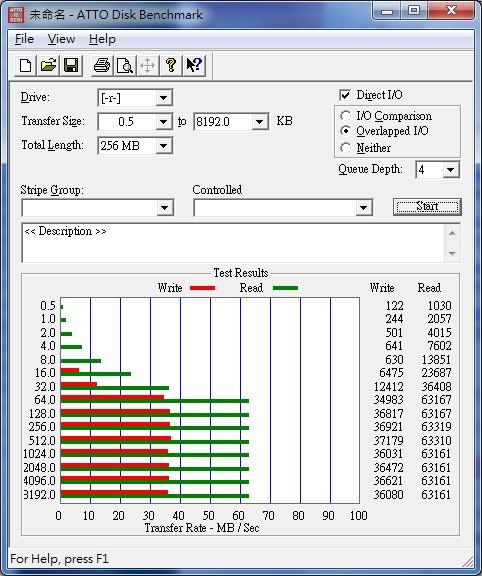
Task: Click the status bar help message
Action: coord(60,559)
